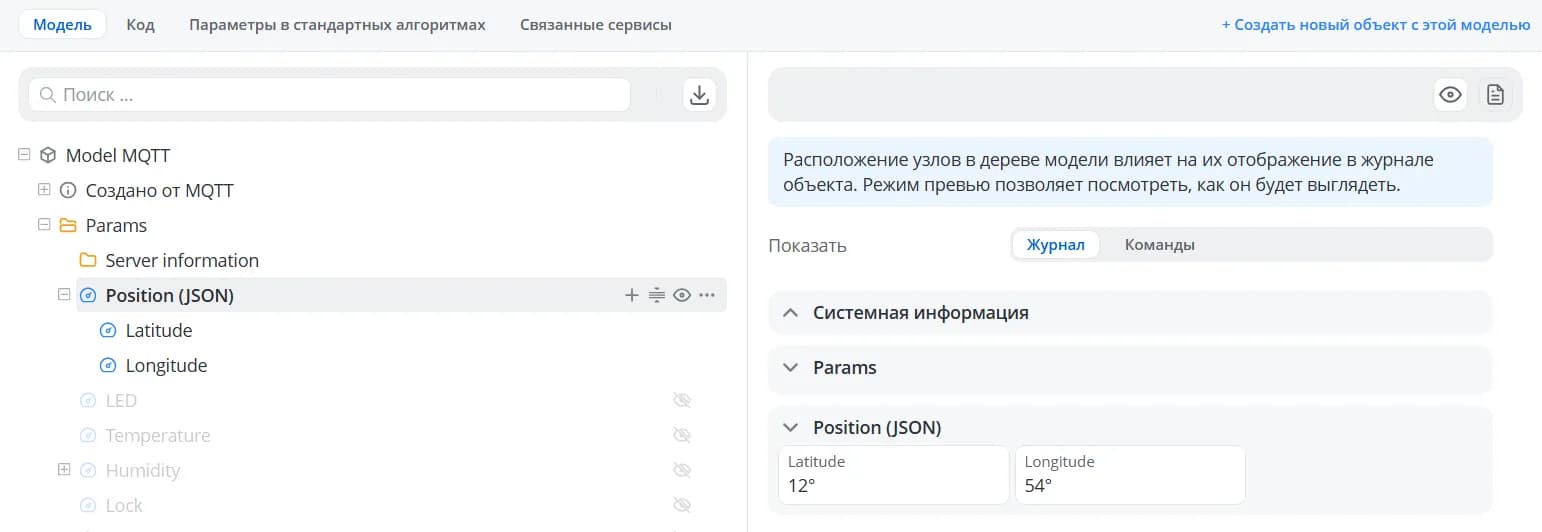Toggle visibility eye on Position (JSON) row
This screenshot has height=532, width=1542.
[682, 295]
